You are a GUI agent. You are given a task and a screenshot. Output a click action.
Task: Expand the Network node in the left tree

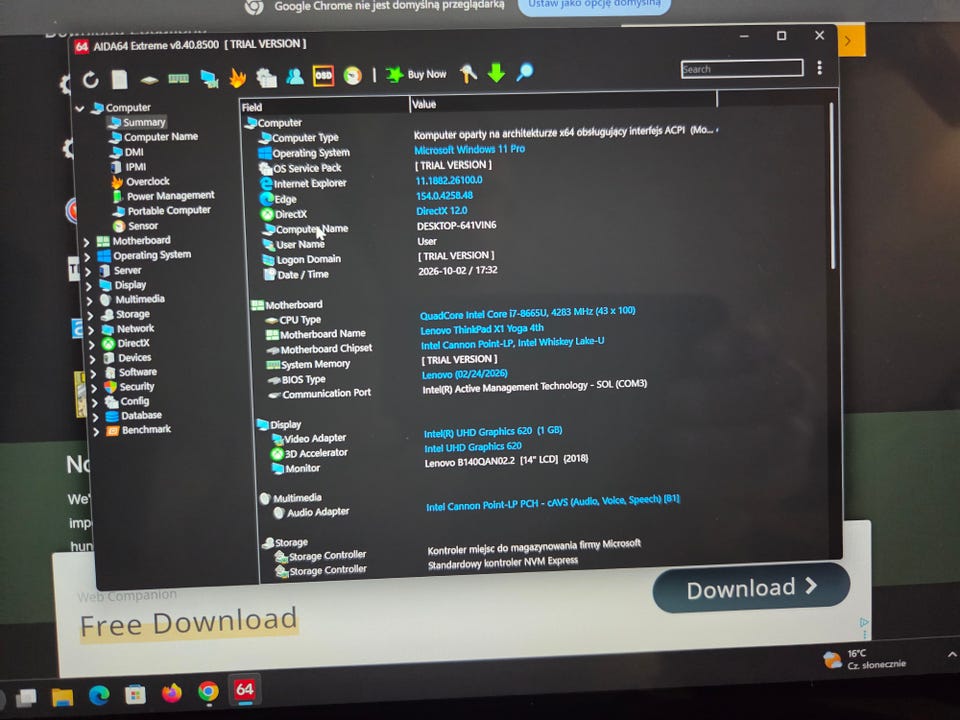tap(91, 330)
